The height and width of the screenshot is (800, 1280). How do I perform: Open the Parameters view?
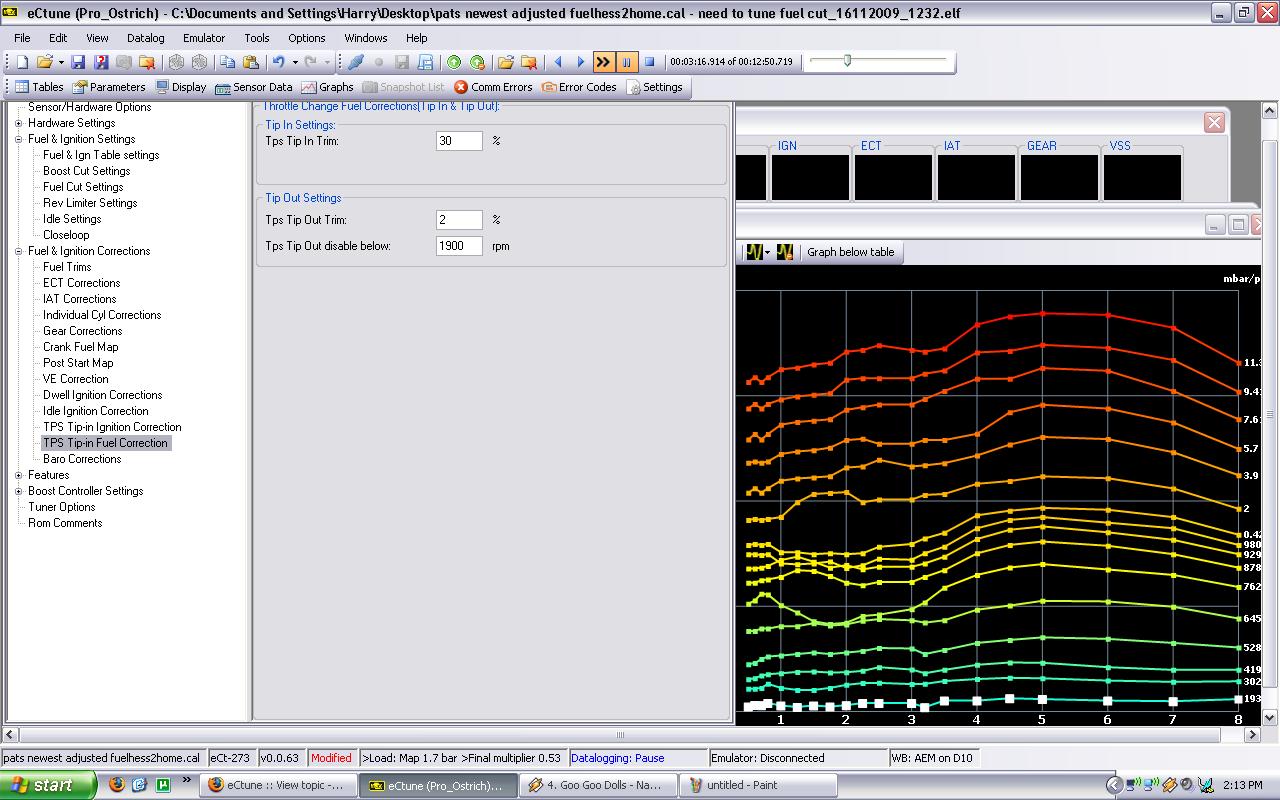click(x=110, y=87)
